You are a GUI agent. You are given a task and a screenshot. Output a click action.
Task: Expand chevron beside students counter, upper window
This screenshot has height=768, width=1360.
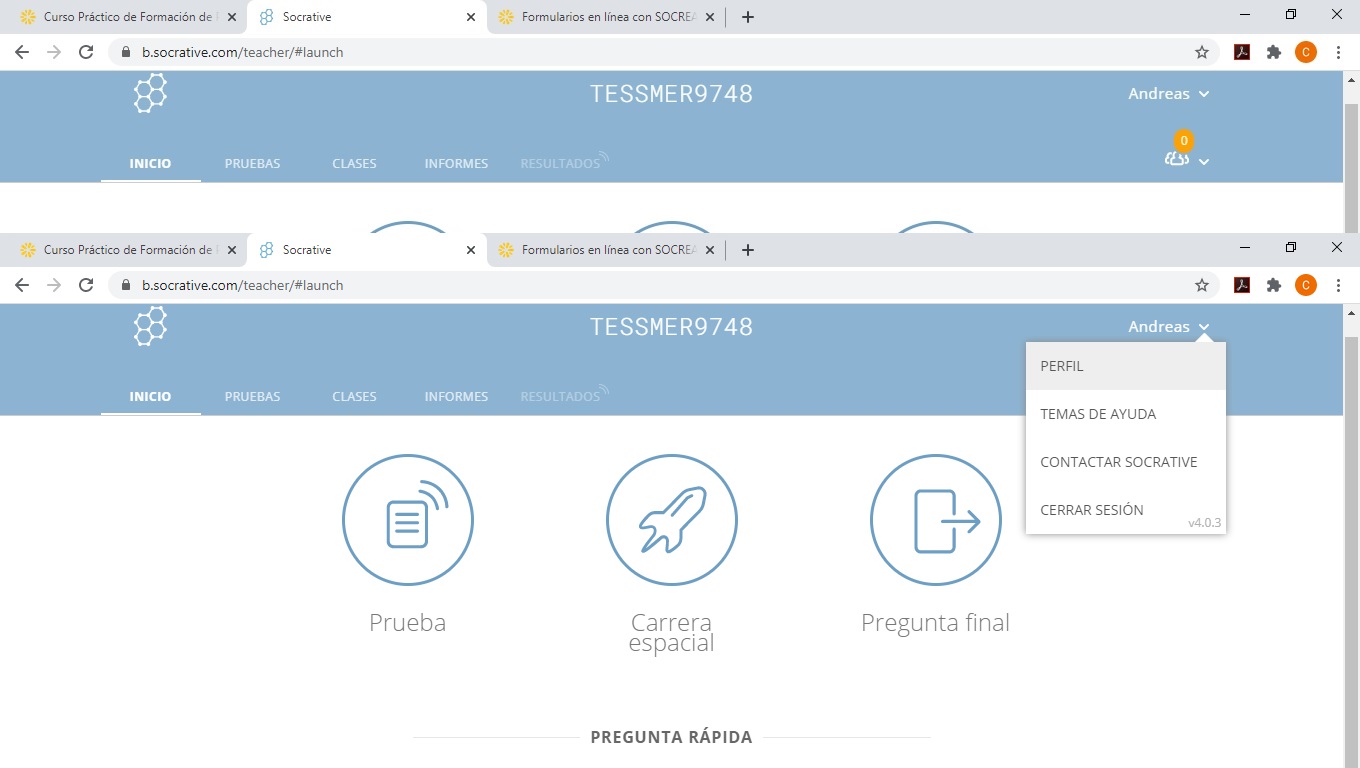tap(1204, 161)
